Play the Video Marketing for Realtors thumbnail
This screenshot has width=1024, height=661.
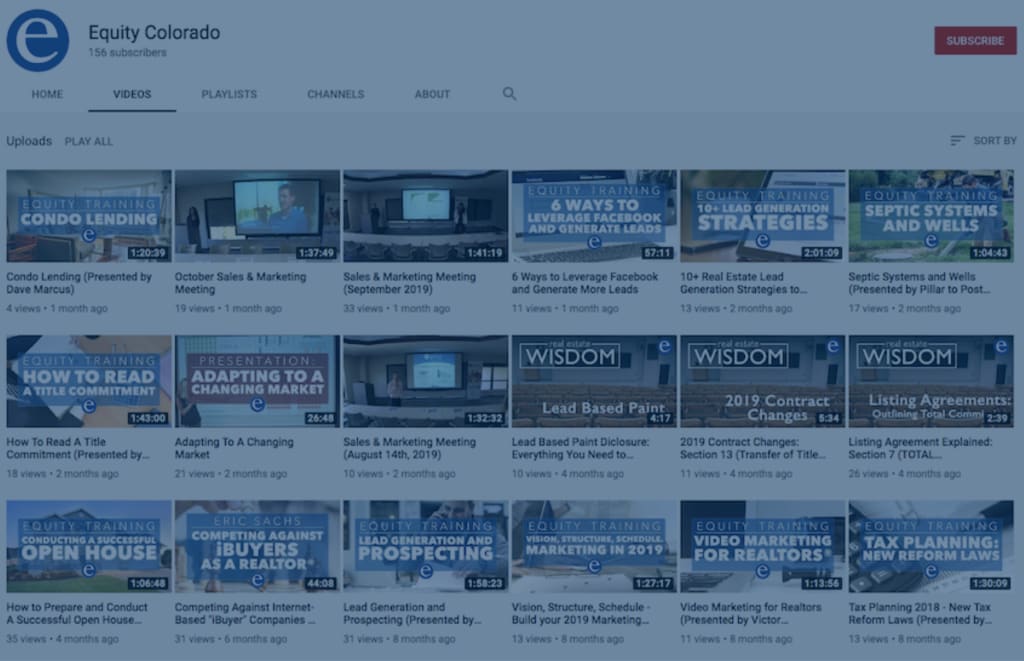(763, 545)
